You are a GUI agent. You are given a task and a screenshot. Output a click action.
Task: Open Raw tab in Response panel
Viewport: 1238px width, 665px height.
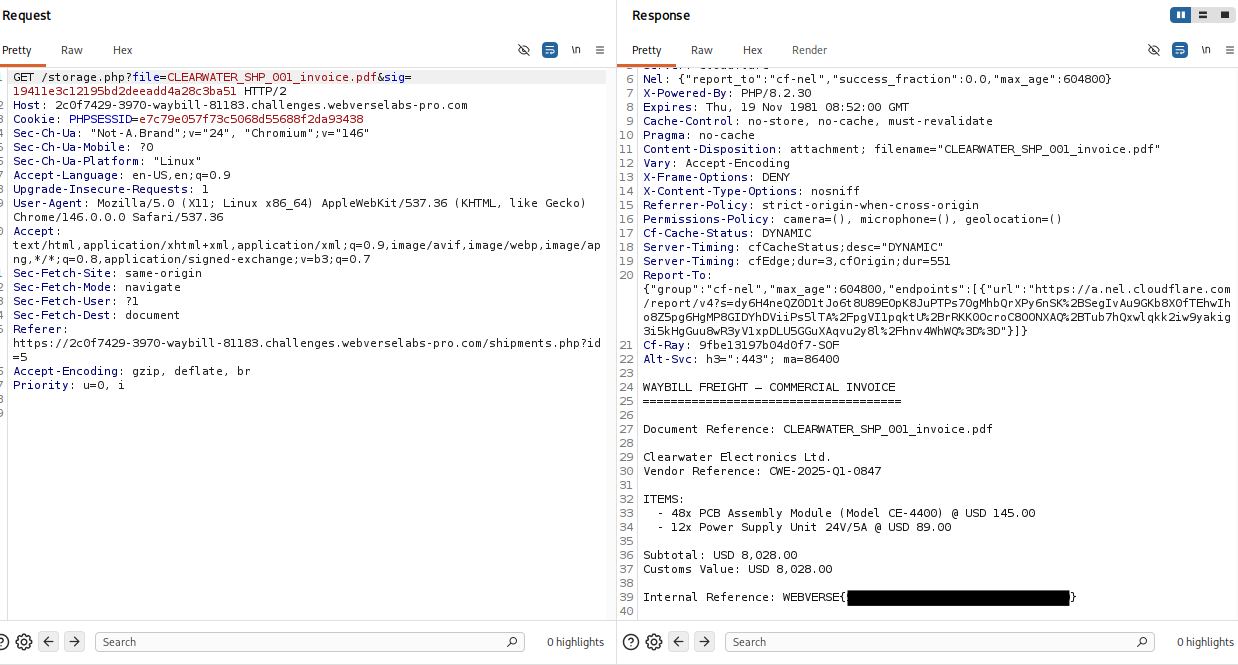tap(702, 50)
